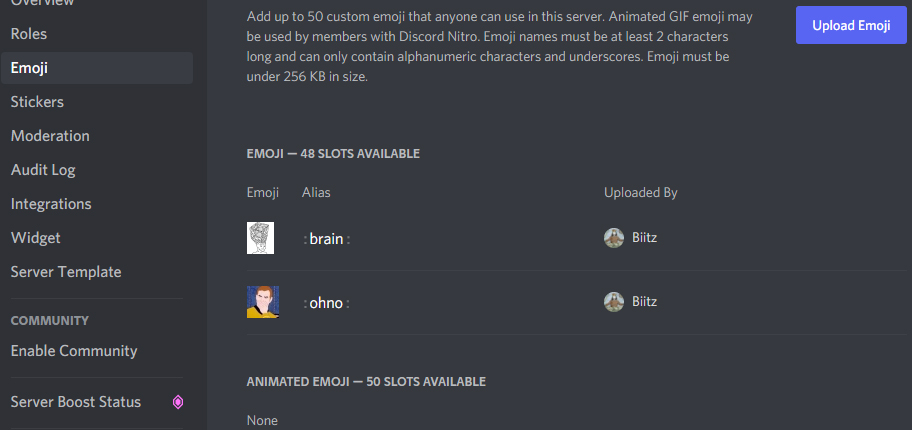Image resolution: width=912 pixels, height=430 pixels.
Task: Open the Roles settings page
Action: pos(97,34)
